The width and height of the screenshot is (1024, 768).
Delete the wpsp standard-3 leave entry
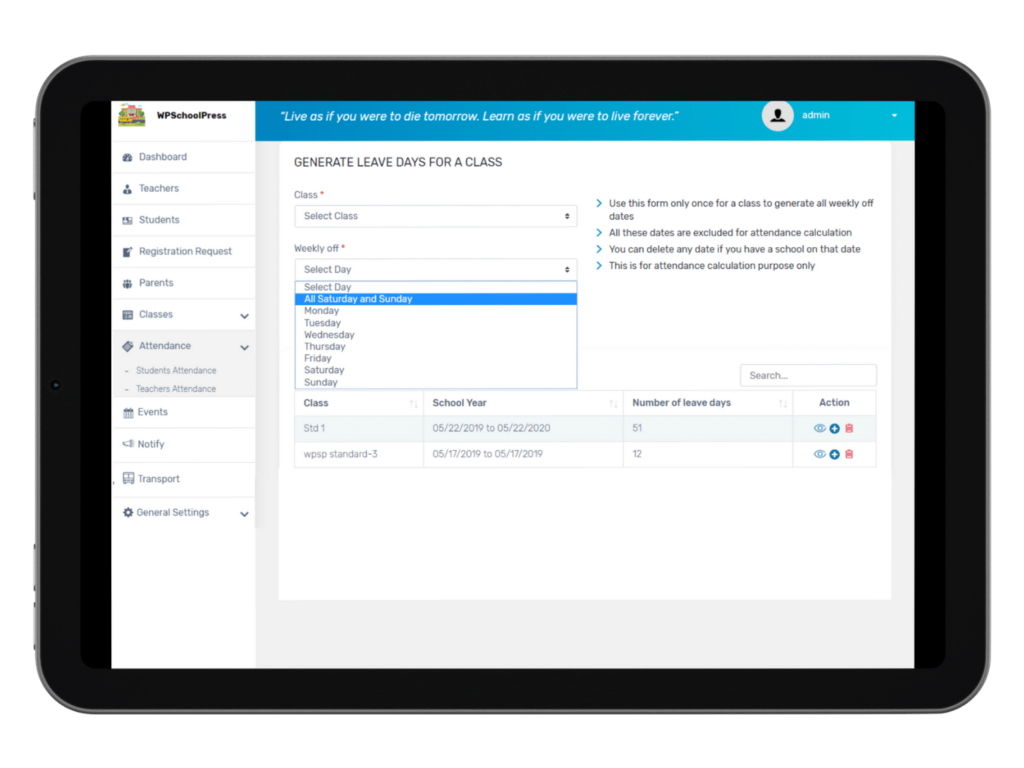[x=849, y=454]
